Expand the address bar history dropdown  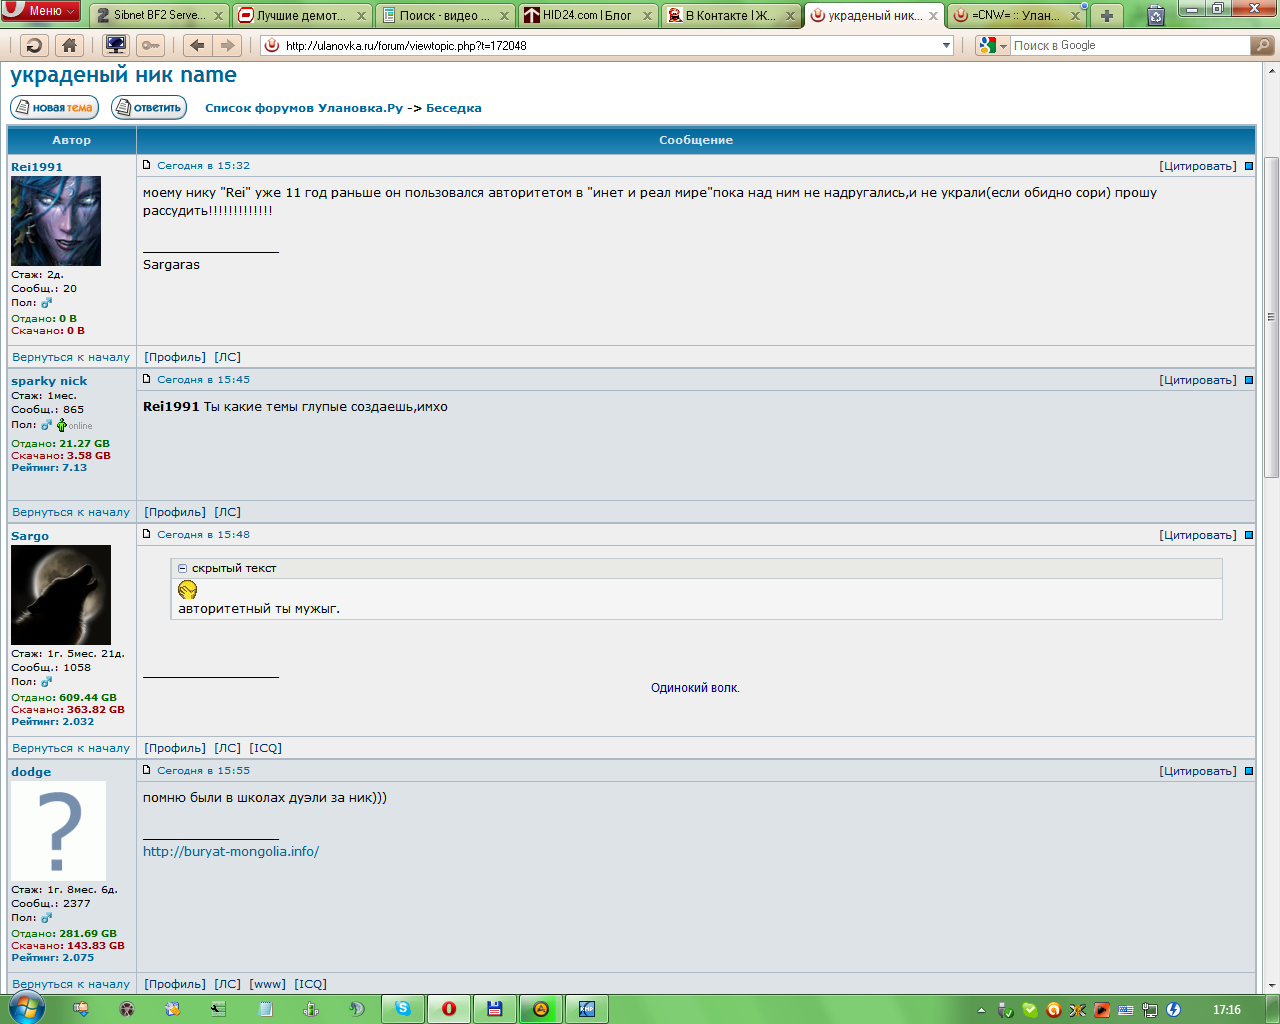(946, 45)
